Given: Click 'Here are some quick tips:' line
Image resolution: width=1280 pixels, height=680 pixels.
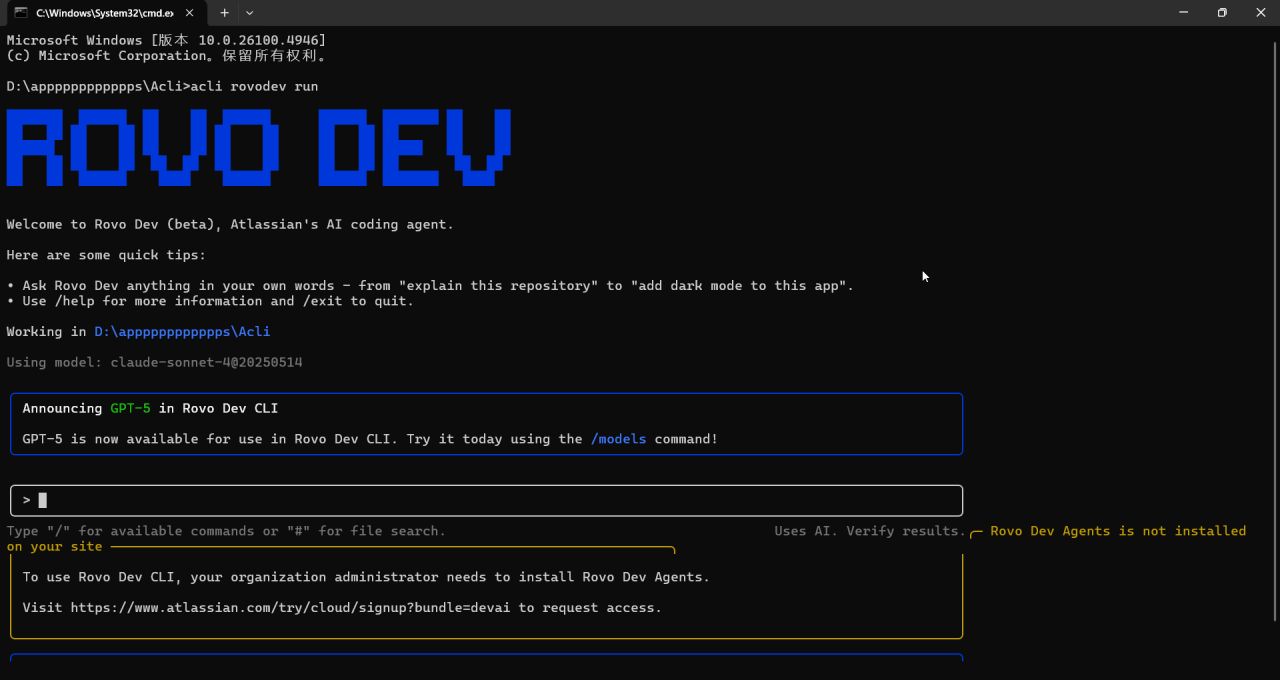Looking at the screenshot, I should (x=106, y=255).
